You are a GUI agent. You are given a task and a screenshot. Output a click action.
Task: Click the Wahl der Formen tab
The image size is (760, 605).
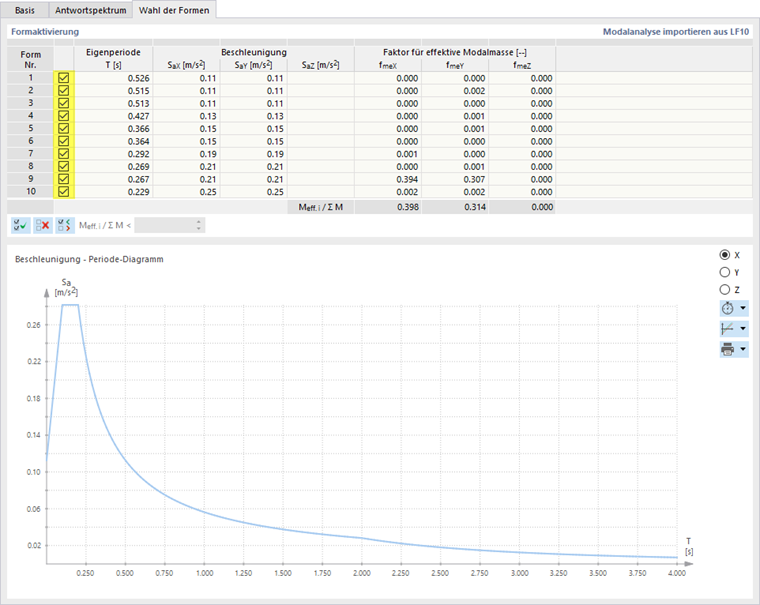click(174, 10)
